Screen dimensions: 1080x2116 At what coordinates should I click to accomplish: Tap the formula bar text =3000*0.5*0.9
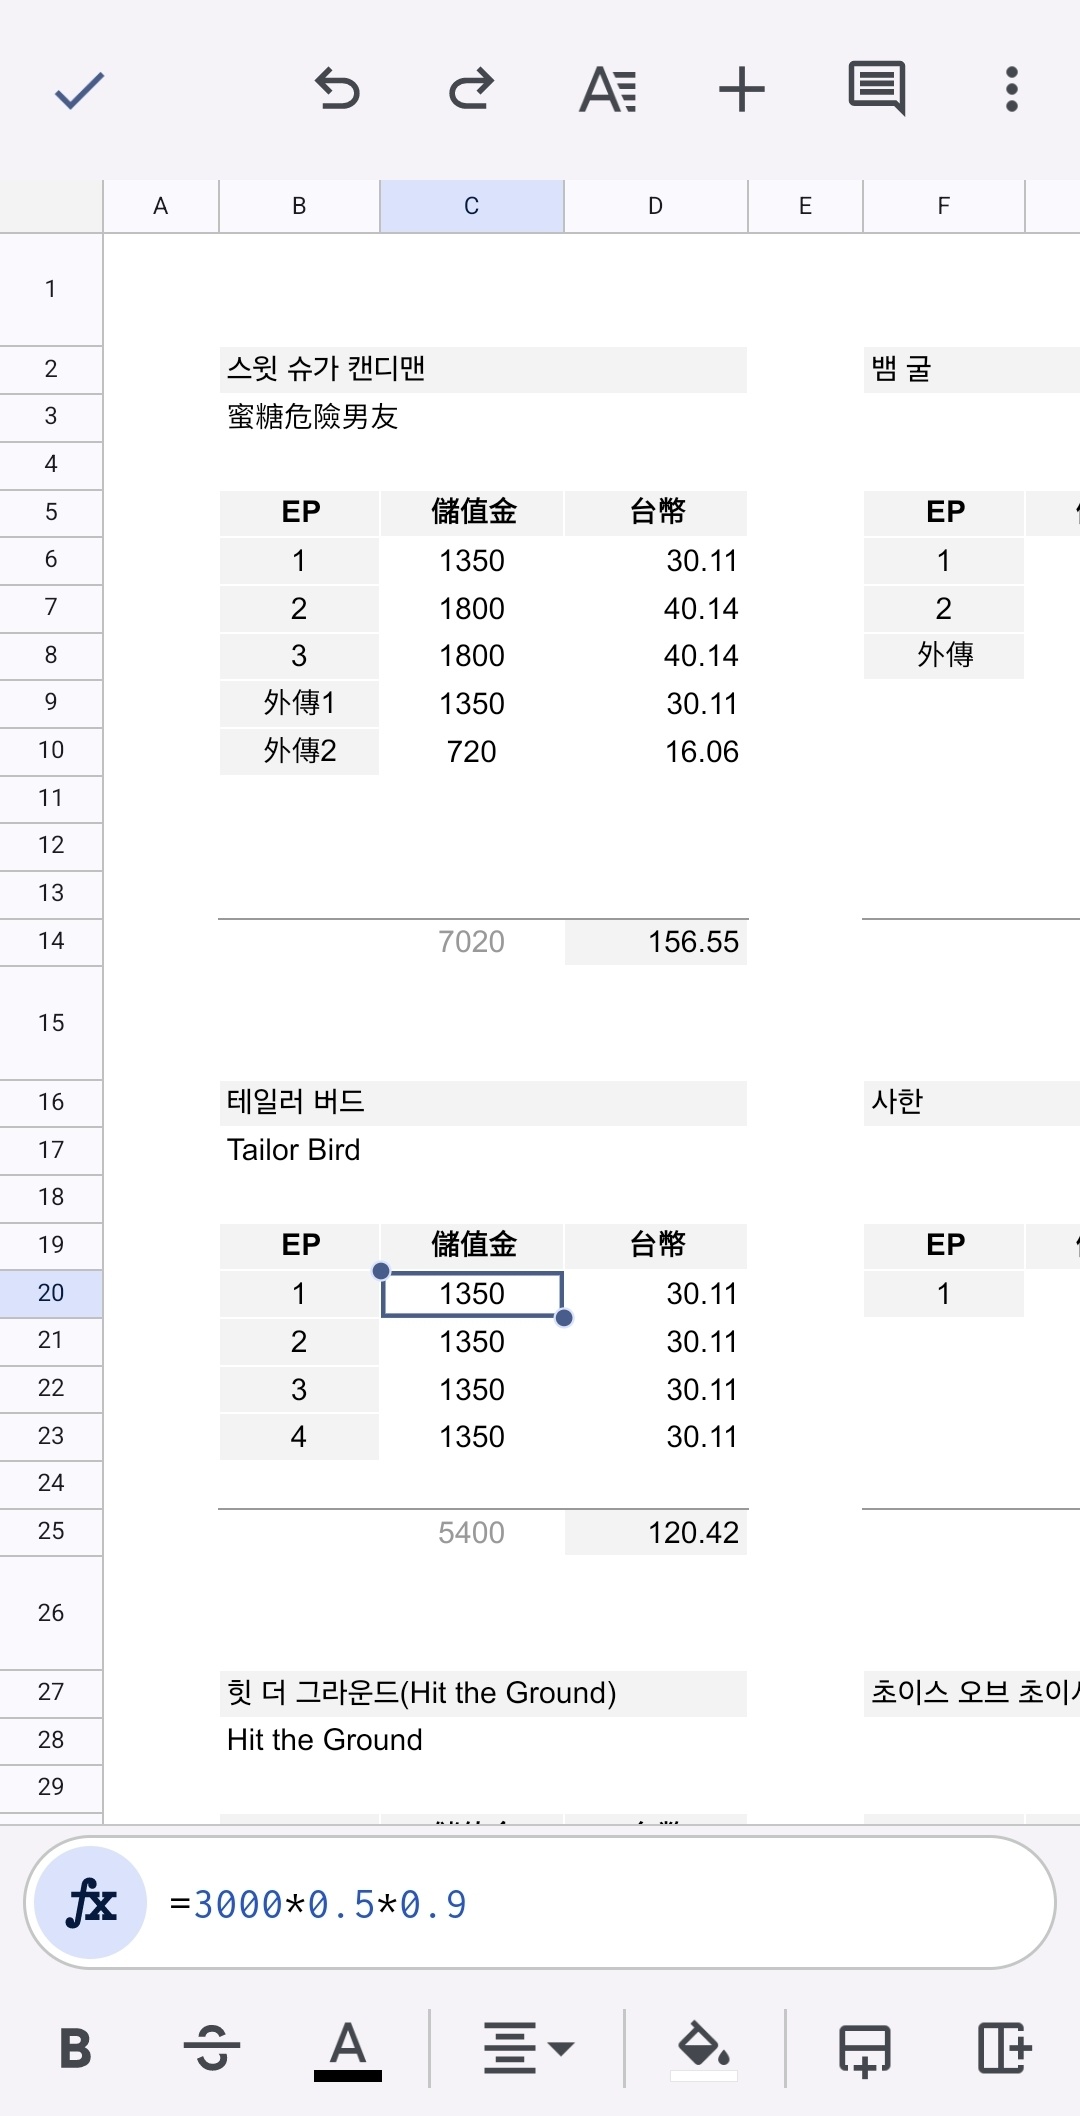[x=318, y=1904]
